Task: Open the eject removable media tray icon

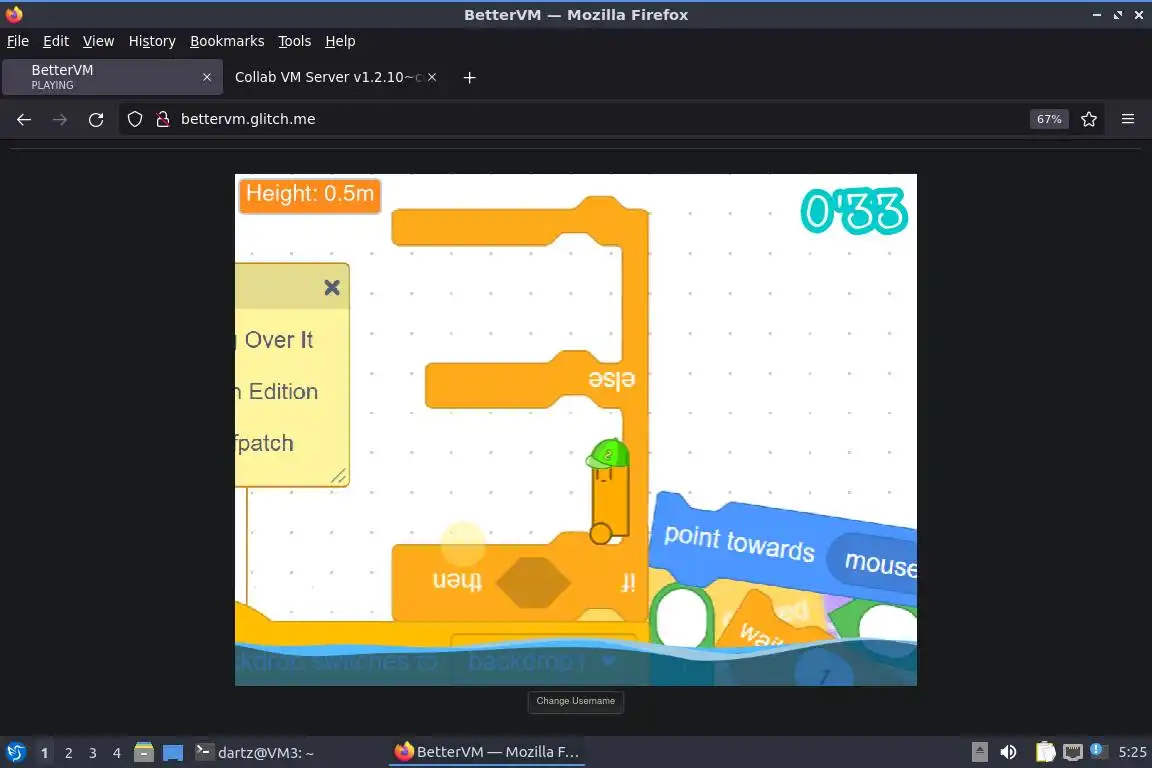Action: (x=979, y=752)
